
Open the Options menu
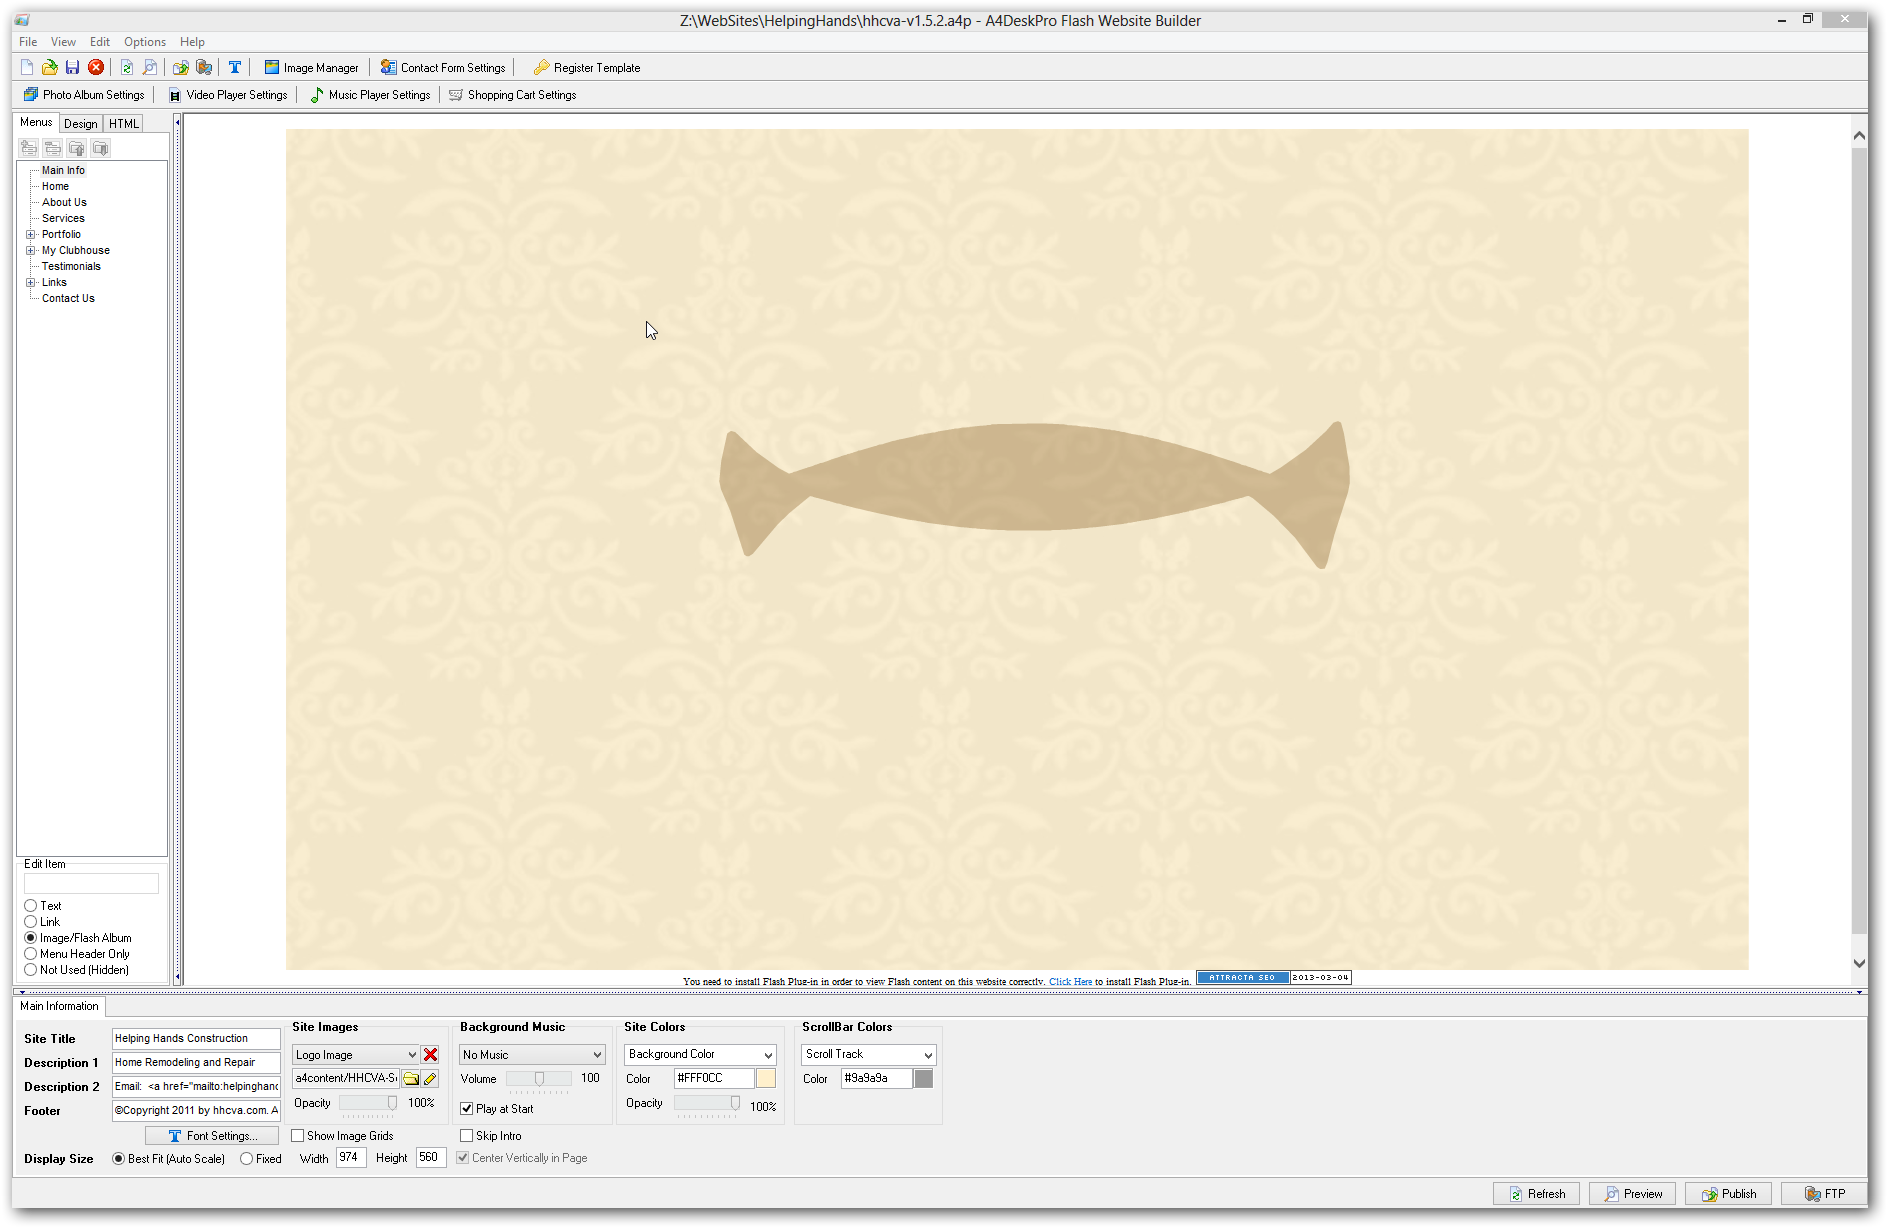coord(145,42)
